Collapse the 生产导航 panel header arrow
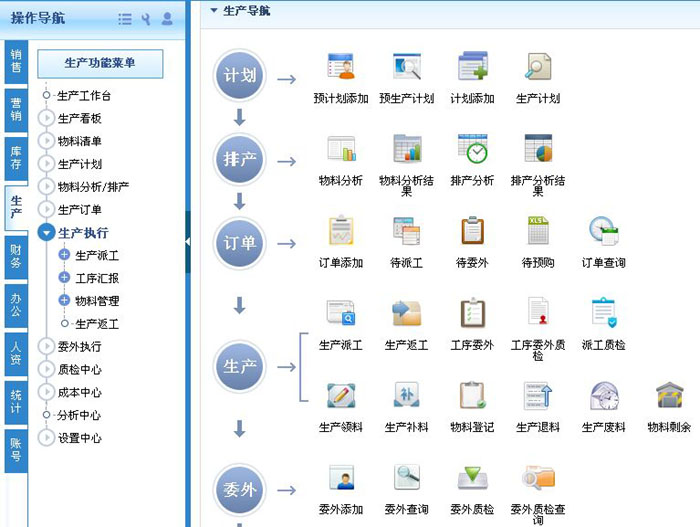Image resolution: width=700 pixels, height=527 pixels. pos(214,10)
